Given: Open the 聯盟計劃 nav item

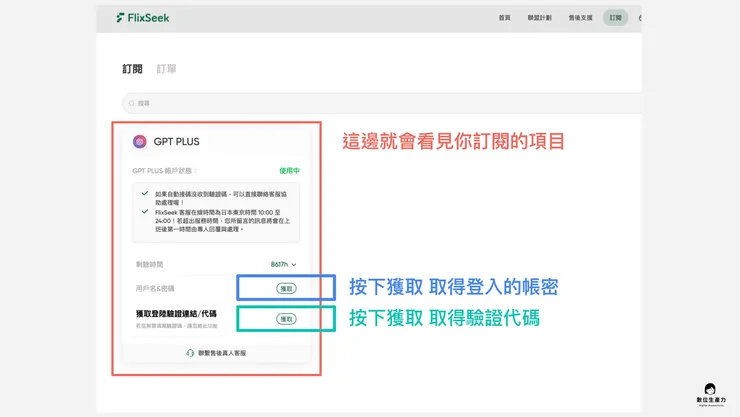Looking at the screenshot, I should pos(539,18).
